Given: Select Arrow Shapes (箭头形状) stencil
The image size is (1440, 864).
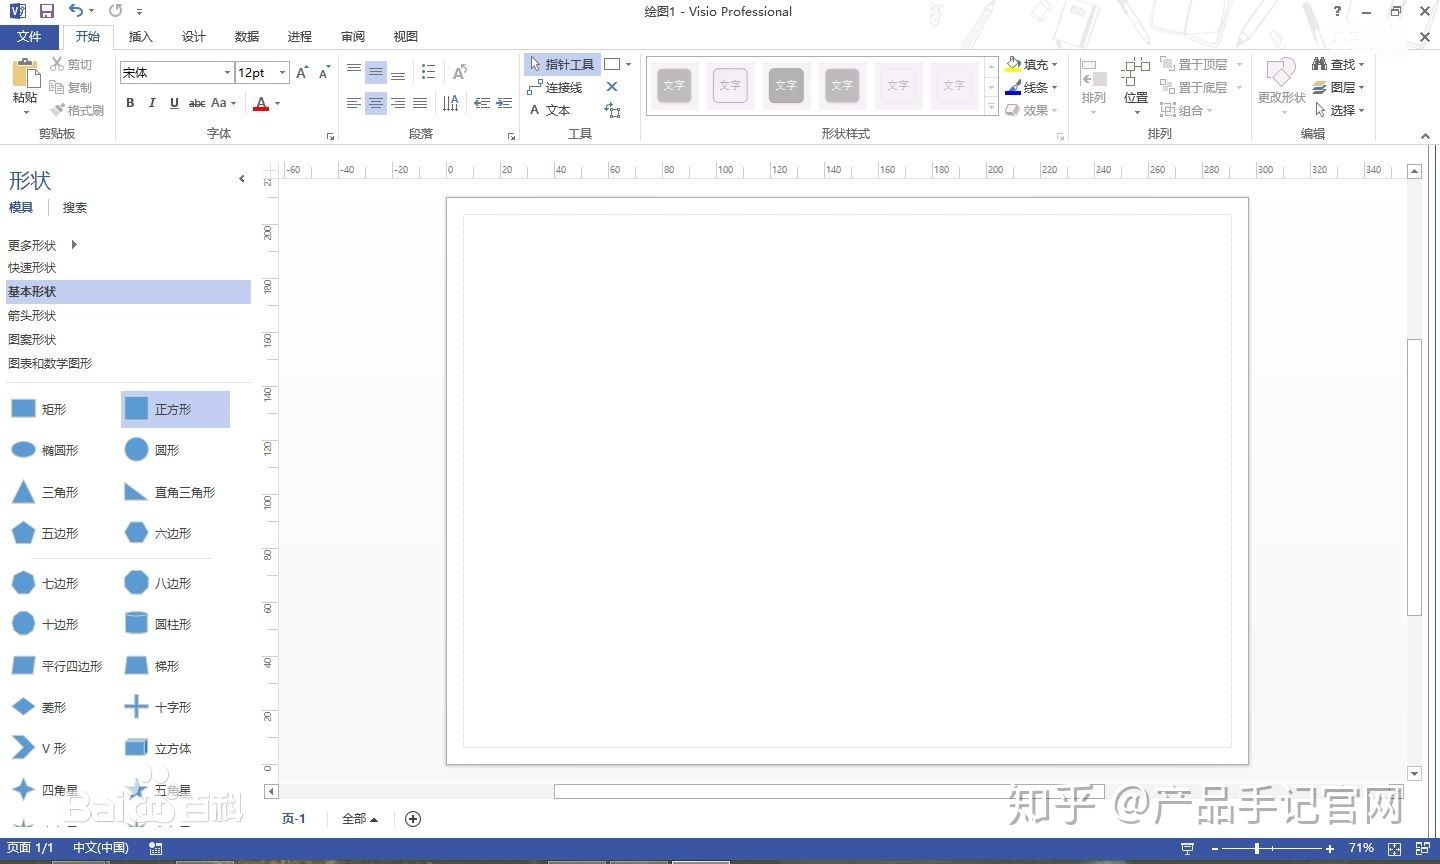Looking at the screenshot, I should pyautogui.click(x=32, y=316).
